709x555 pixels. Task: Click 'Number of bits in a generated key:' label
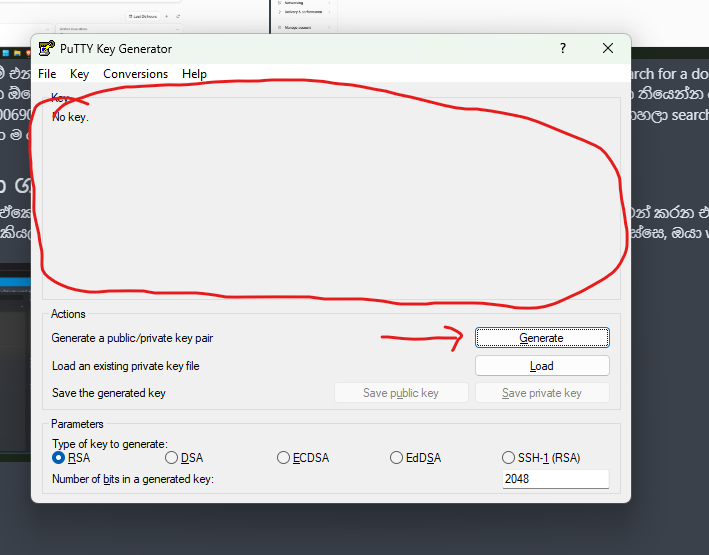pyautogui.click(x=133, y=479)
